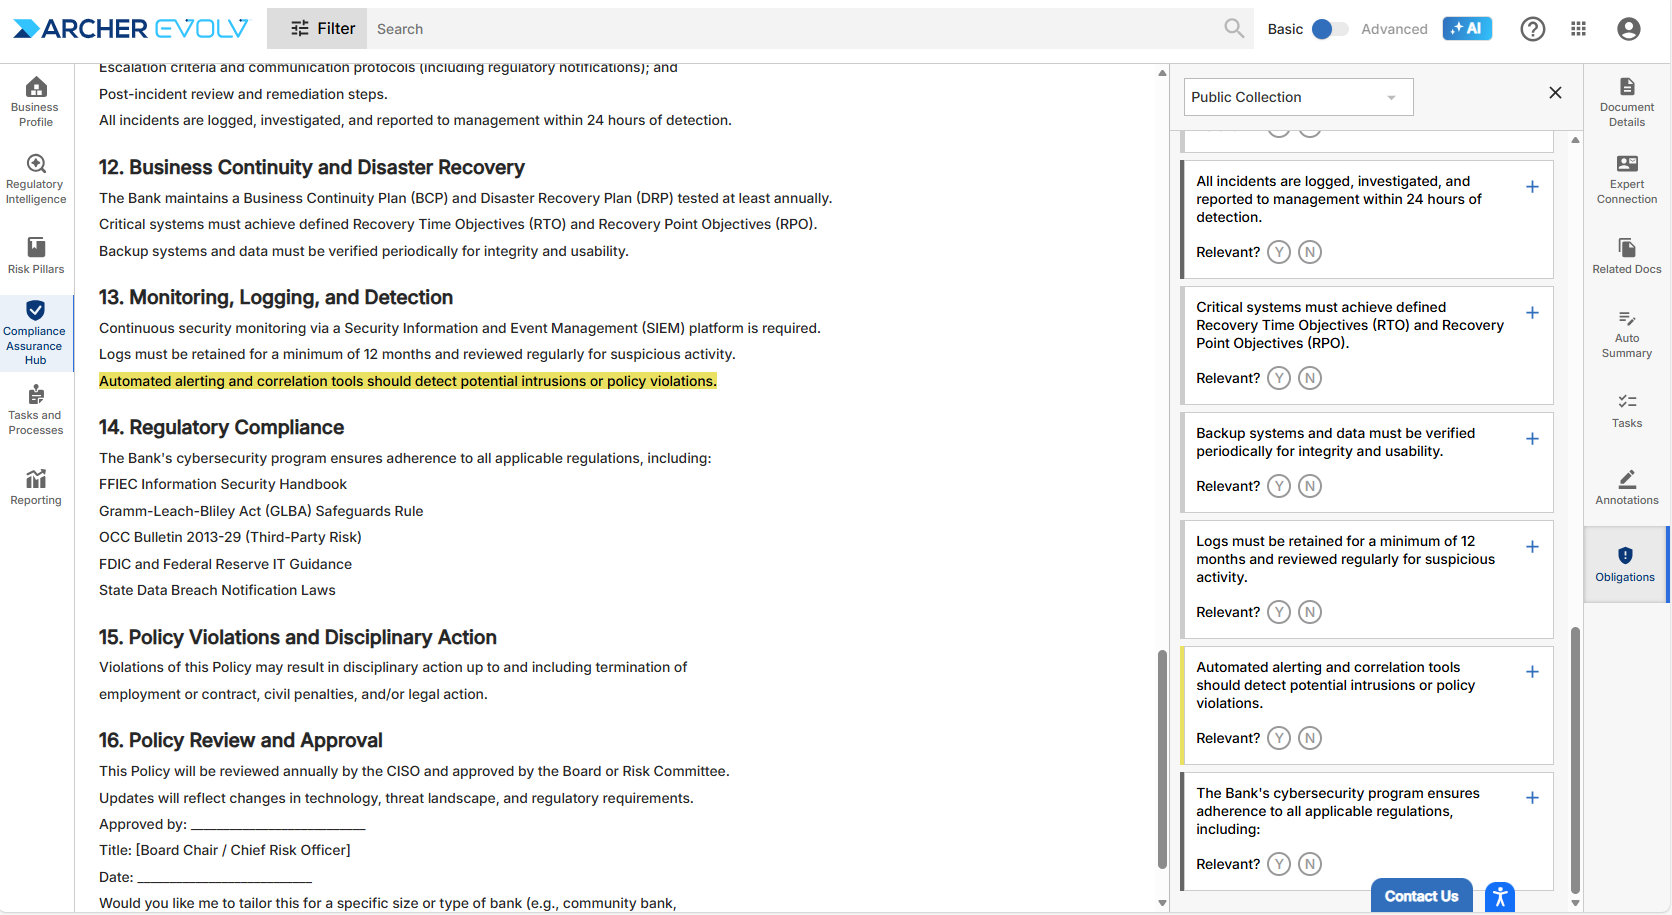Open the Annotations panel
Screen dimensions: 1672x915
pos(1626,487)
